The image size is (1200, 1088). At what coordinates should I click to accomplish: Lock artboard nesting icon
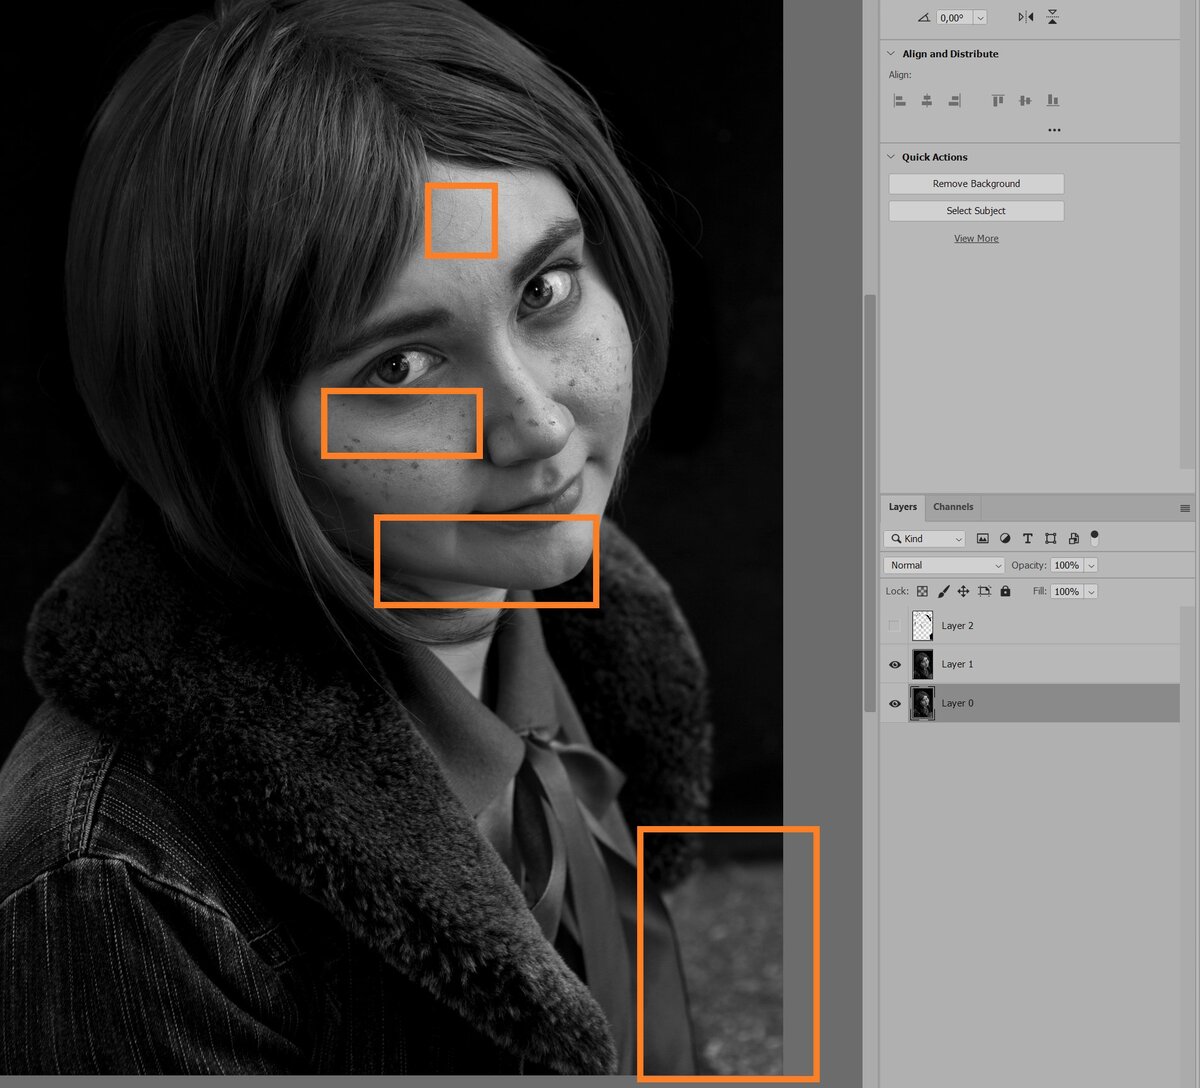[x=984, y=591]
